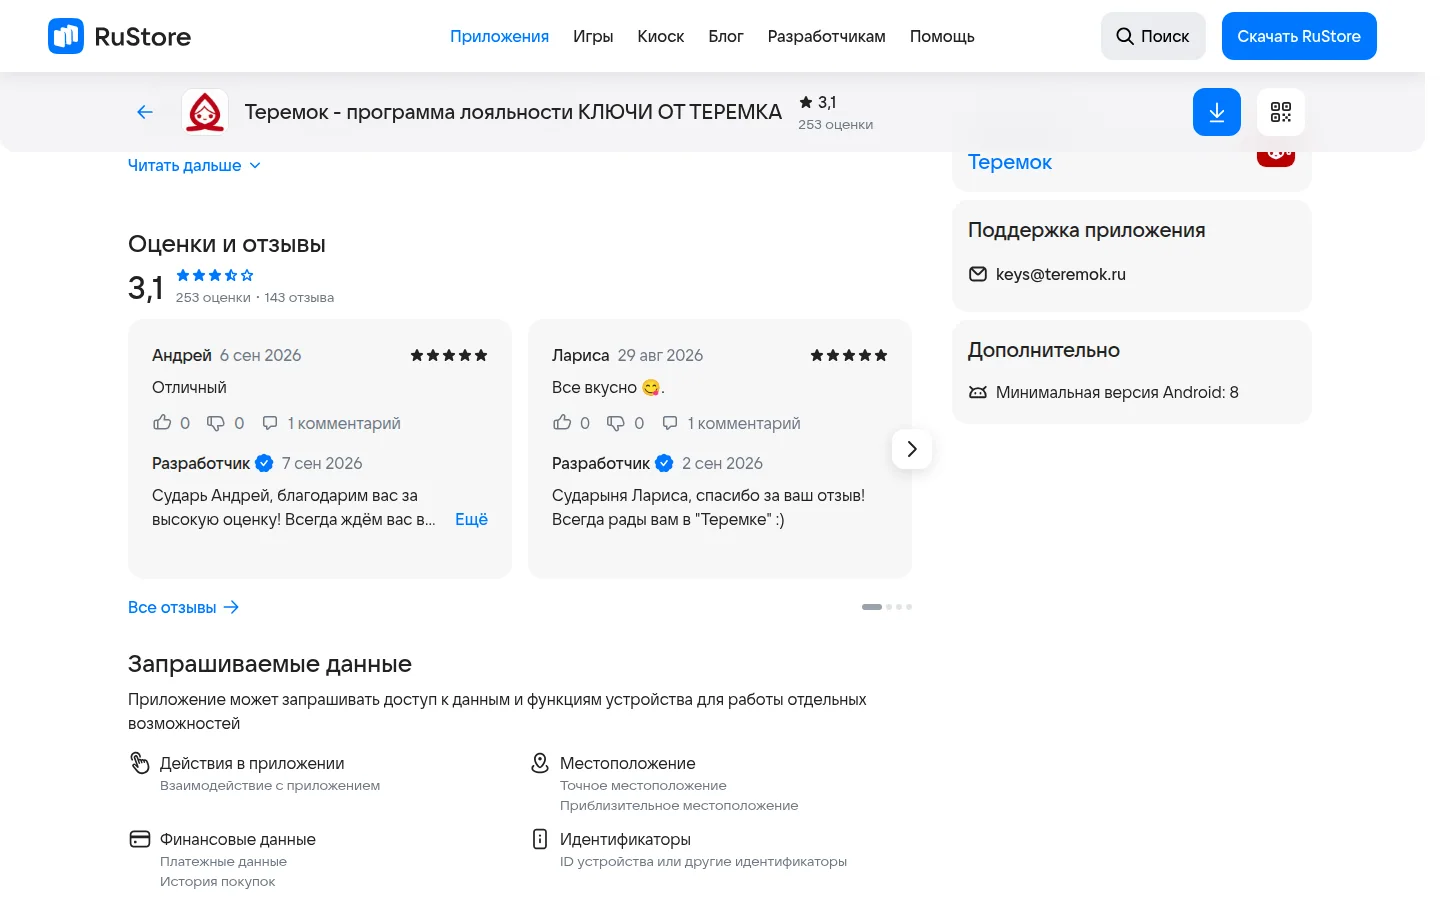This screenshot has height=900, width=1440.
Task: Open the red Теремок developer logo thumbnail
Action: click(x=1276, y=157)
